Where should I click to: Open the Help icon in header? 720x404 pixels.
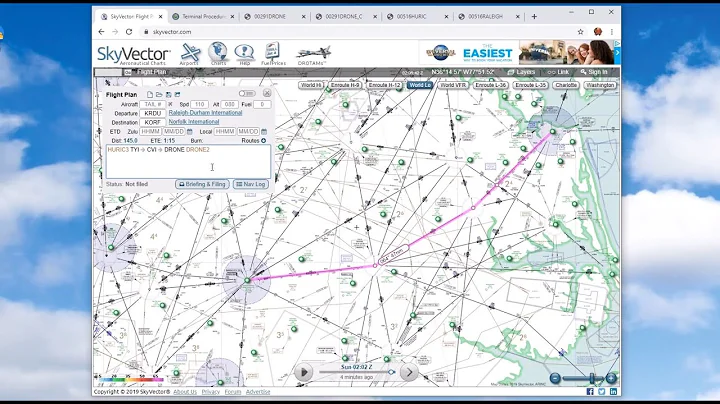pyautogui.click(x=244, y=54)
